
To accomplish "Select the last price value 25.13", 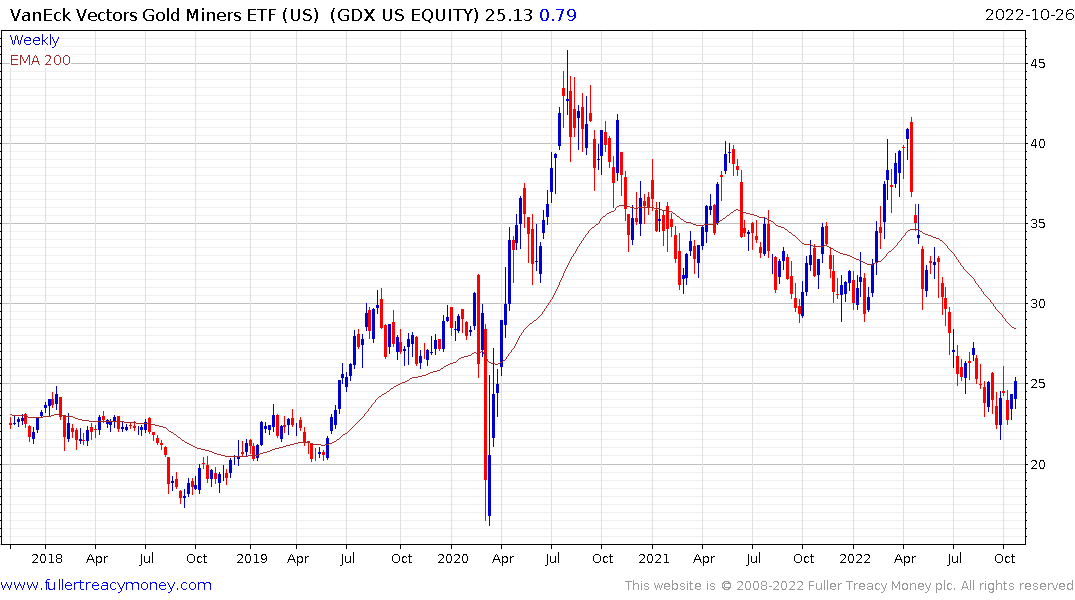I will [509, 15].
